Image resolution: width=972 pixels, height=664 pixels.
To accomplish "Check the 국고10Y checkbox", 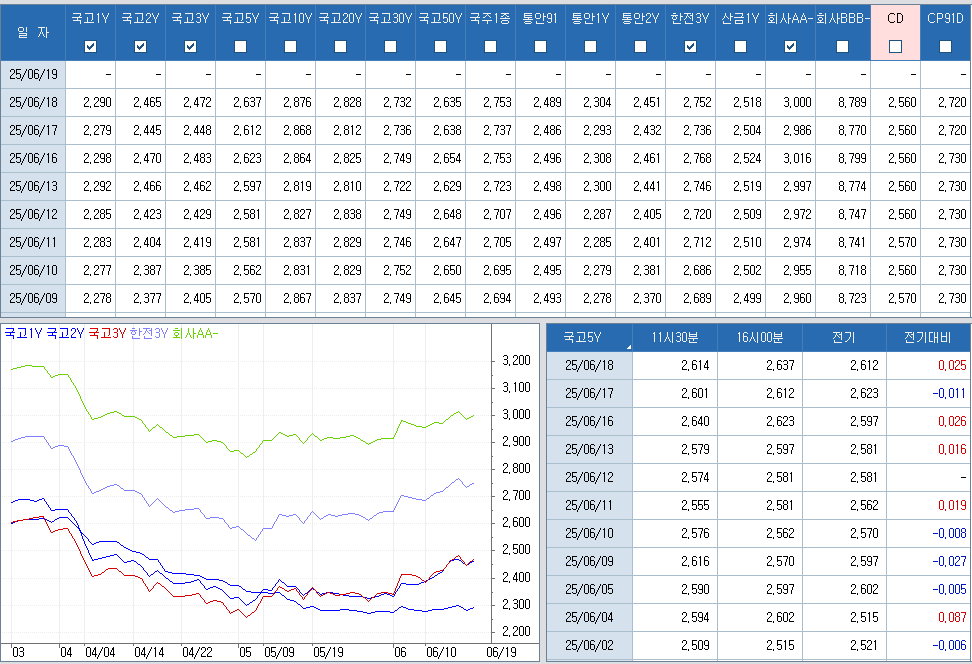I will click(x=291, y=46).
